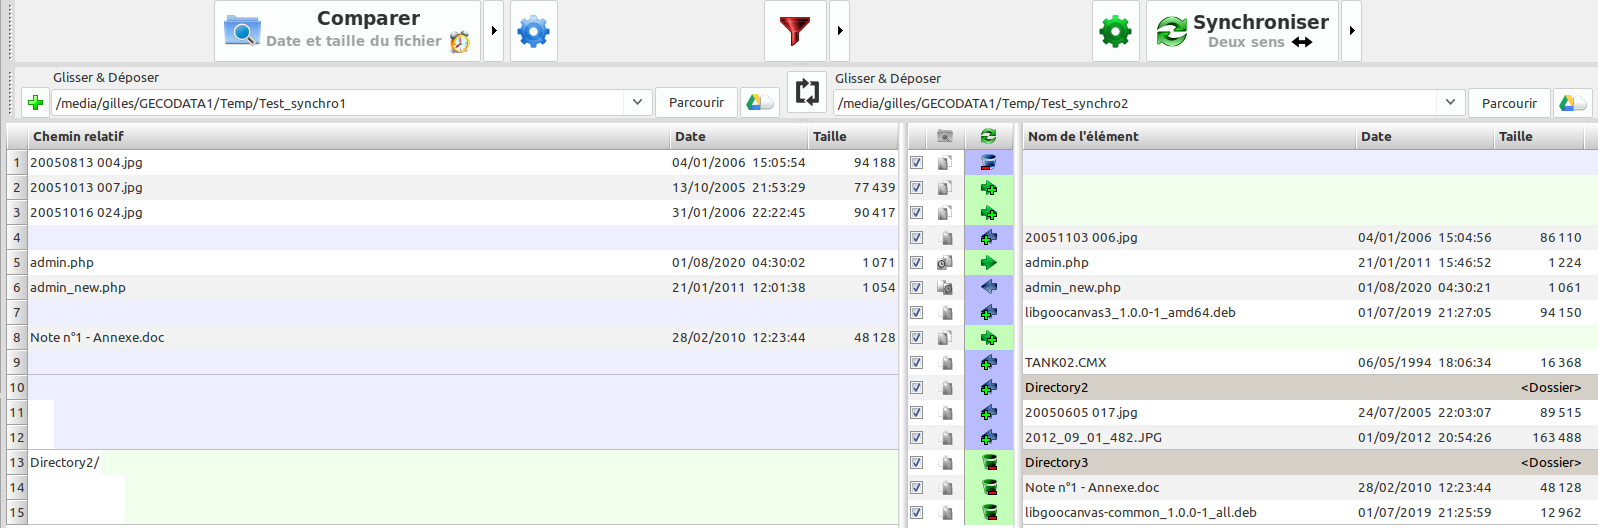Toggle the checkbox in the Directory3 row
The height and width of the screenshot is (528, 1598).
[x=916, y=462]
